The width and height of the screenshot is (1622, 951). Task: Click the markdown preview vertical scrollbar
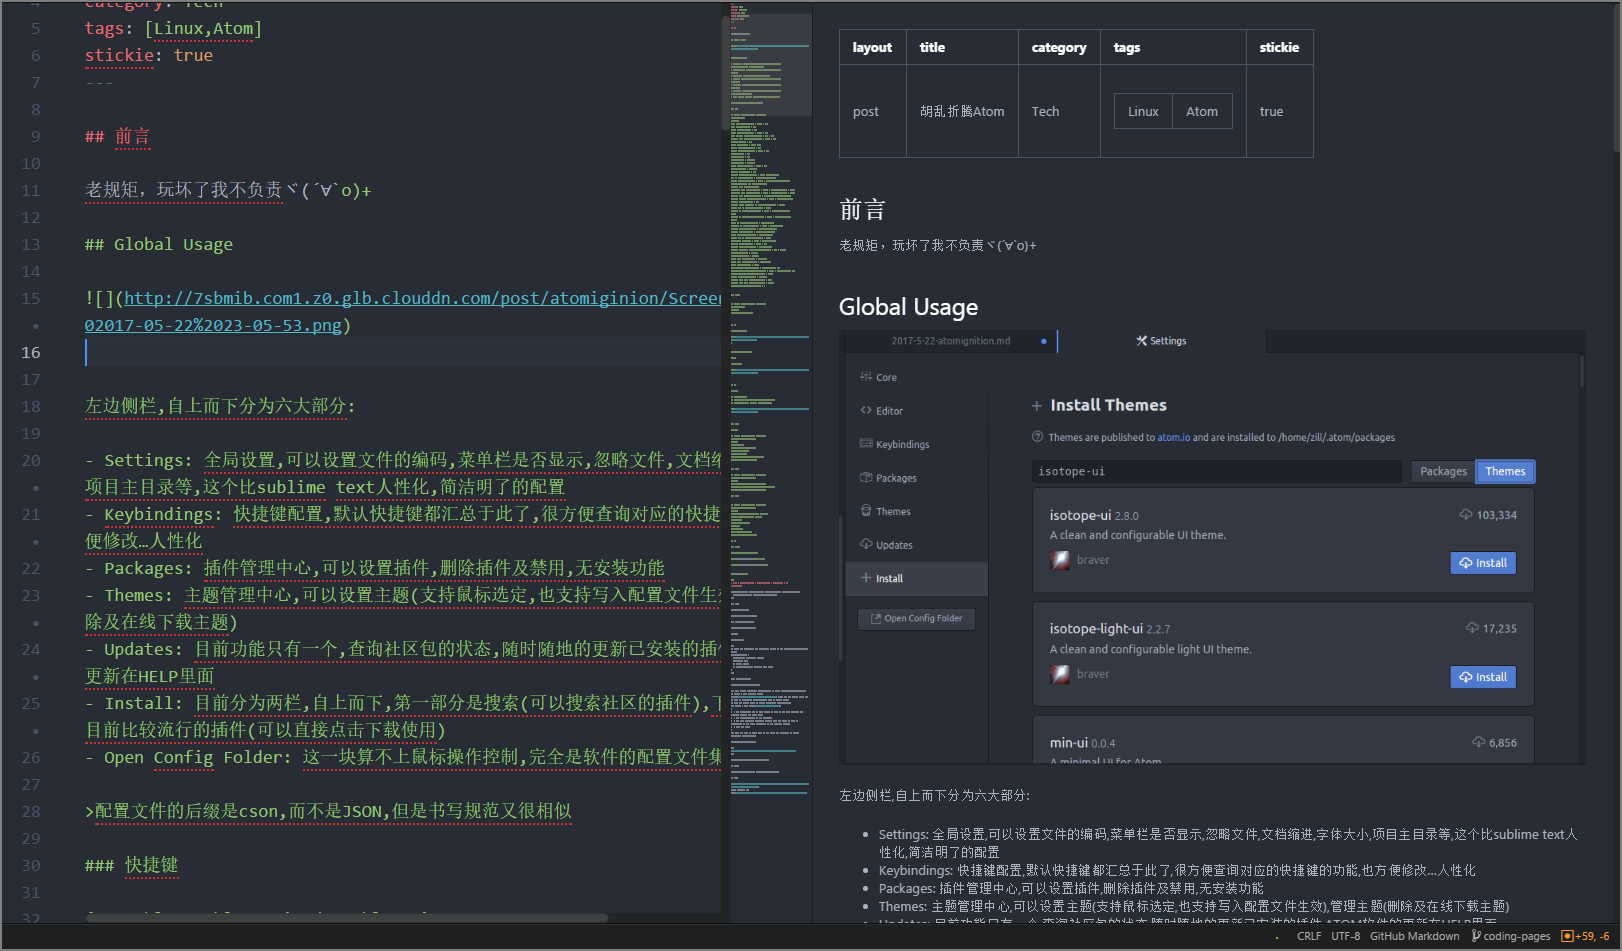pyautogui.click(x=1617, y=80)
